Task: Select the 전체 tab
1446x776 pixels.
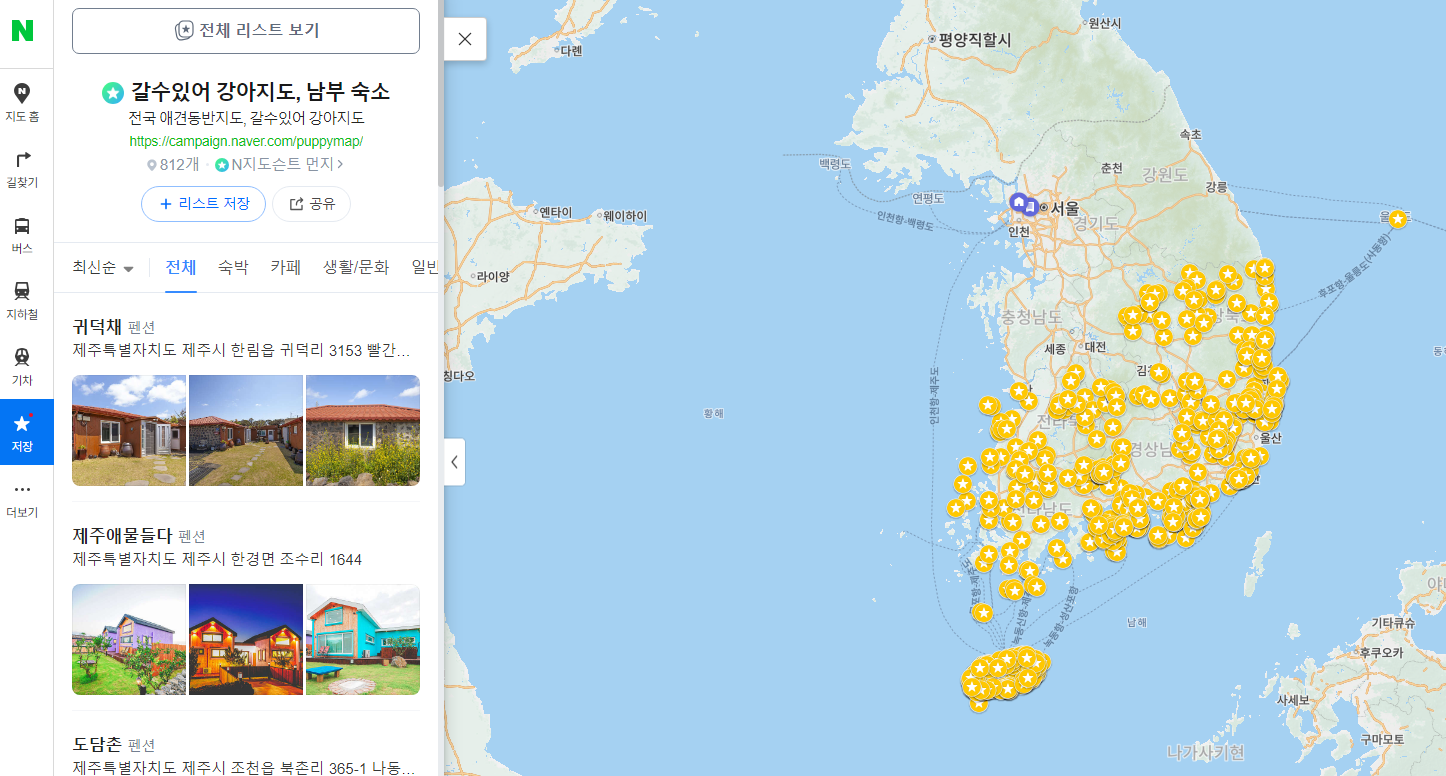Action: 181,267
